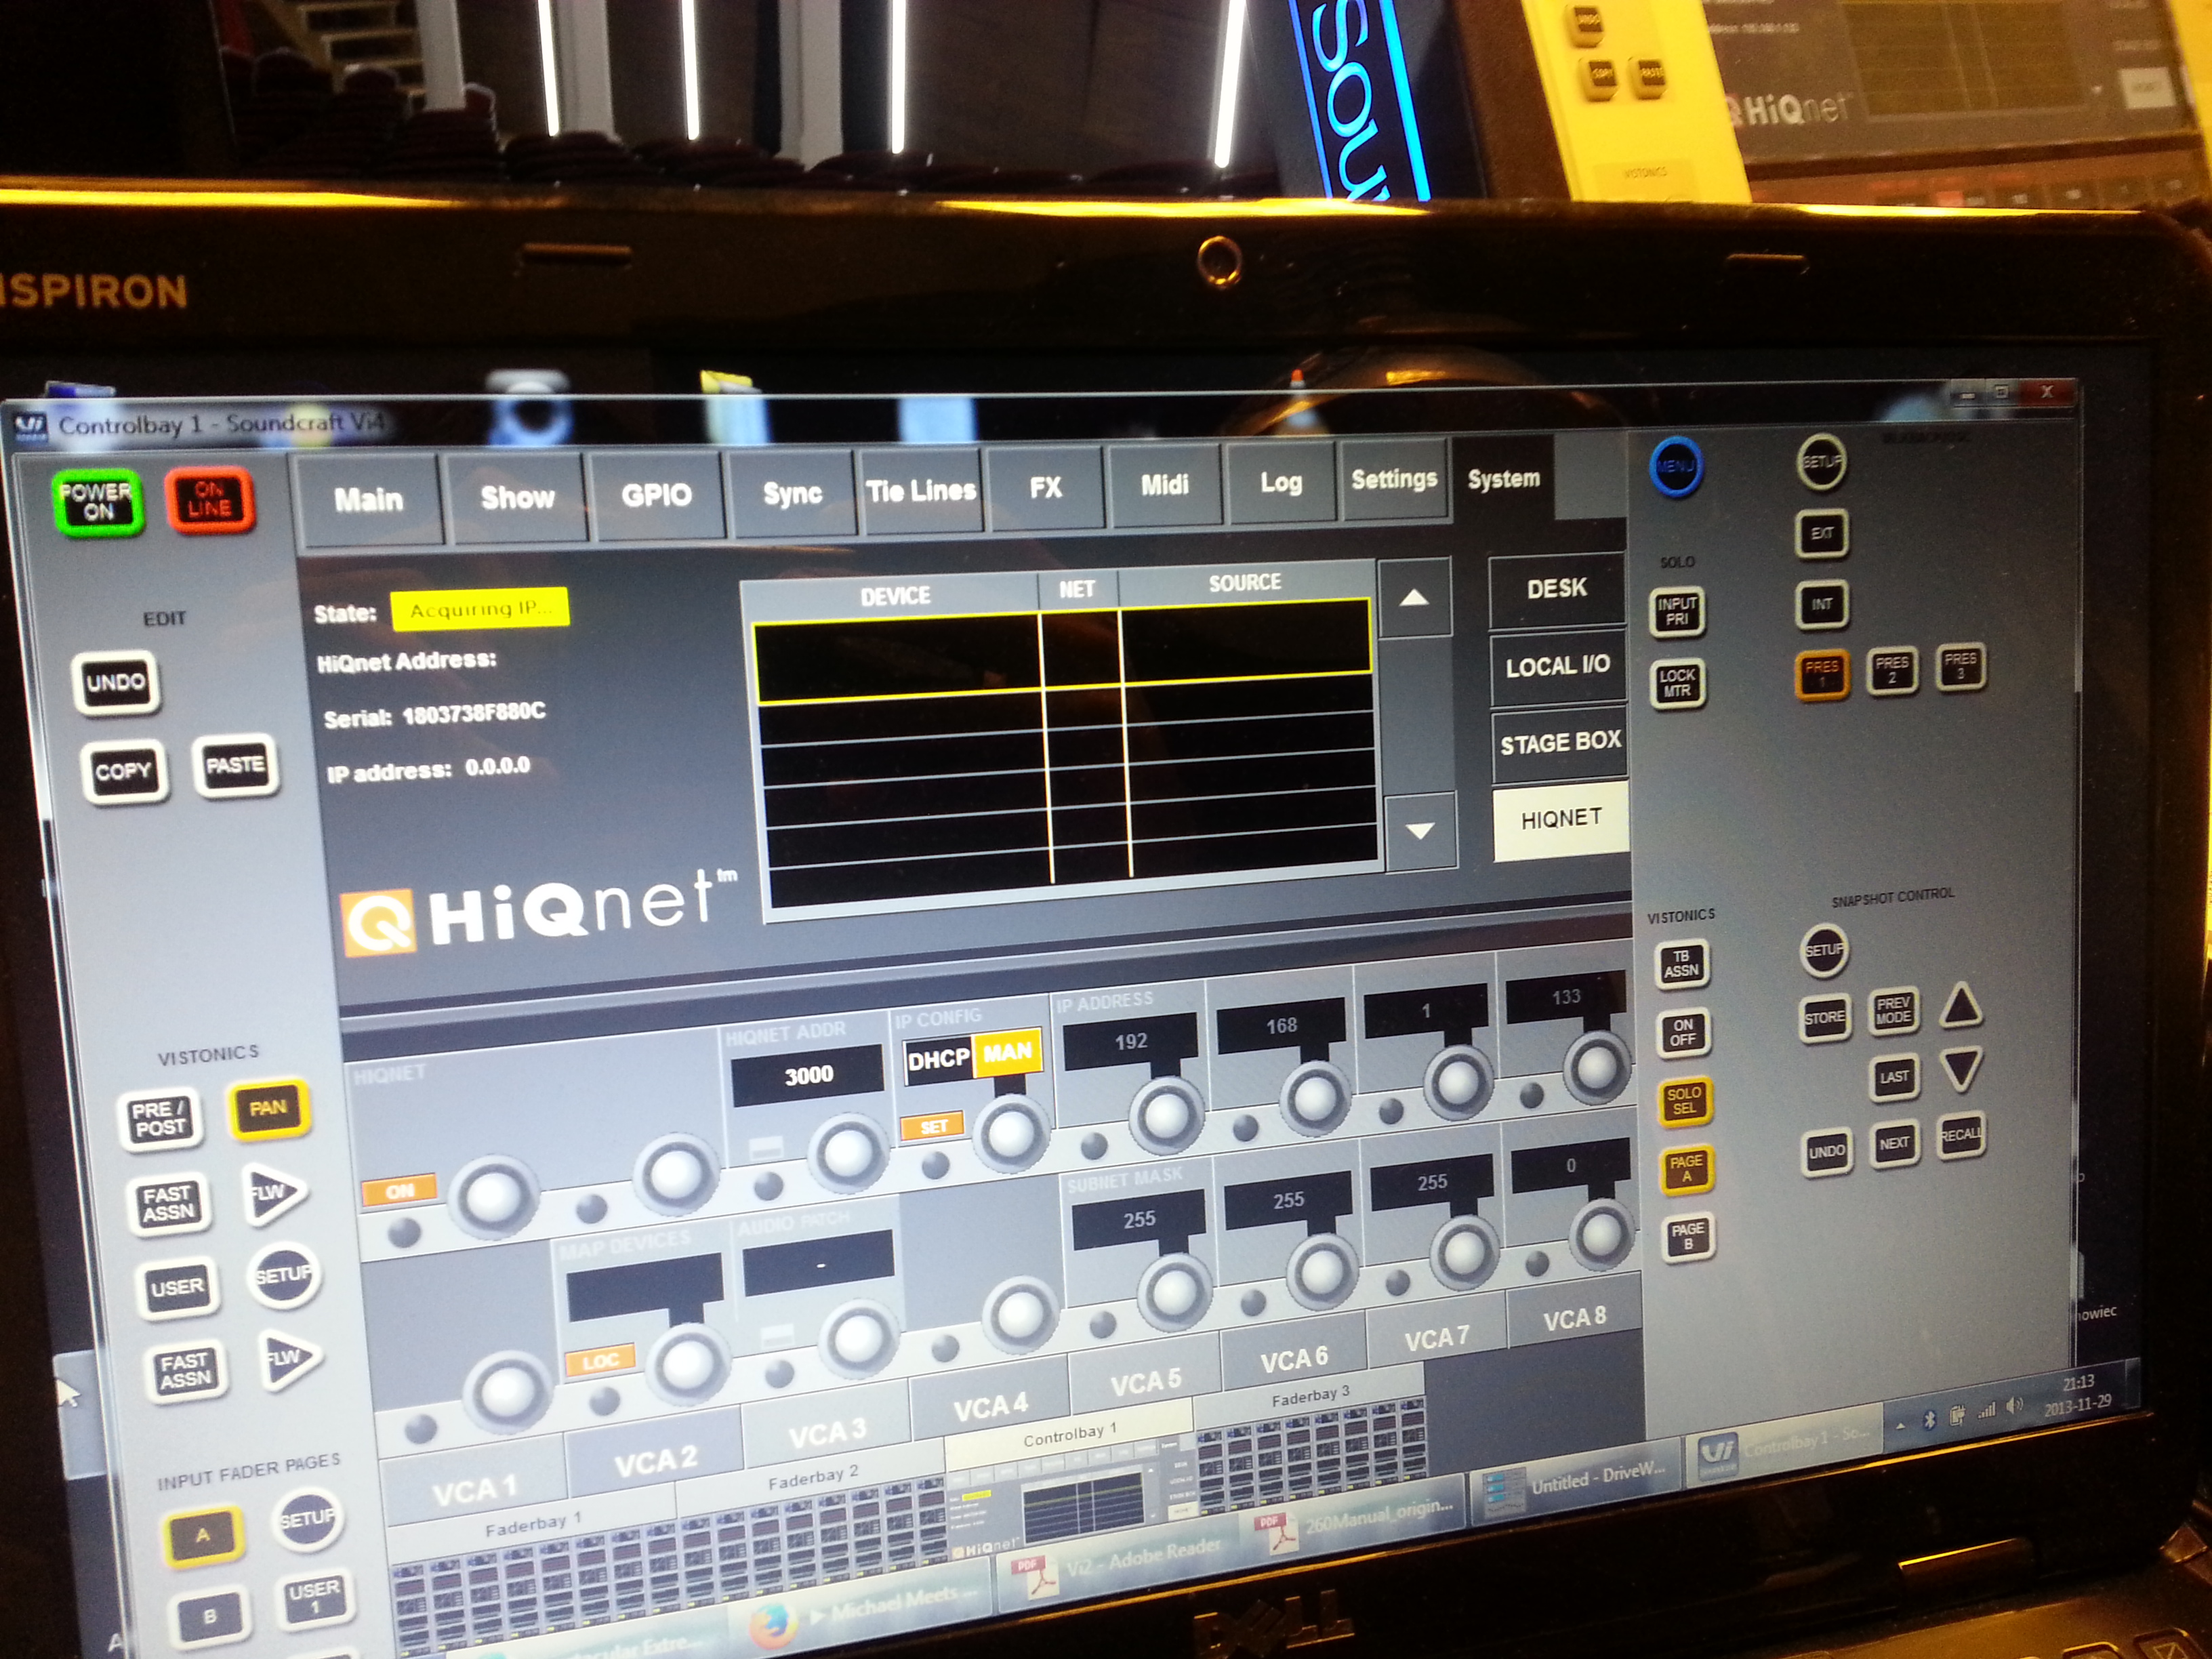The width and height of the screenshot is (2212, 1659).
Task: Select the TB ASSN Vistonics icon
Action: pos(1682,963)
